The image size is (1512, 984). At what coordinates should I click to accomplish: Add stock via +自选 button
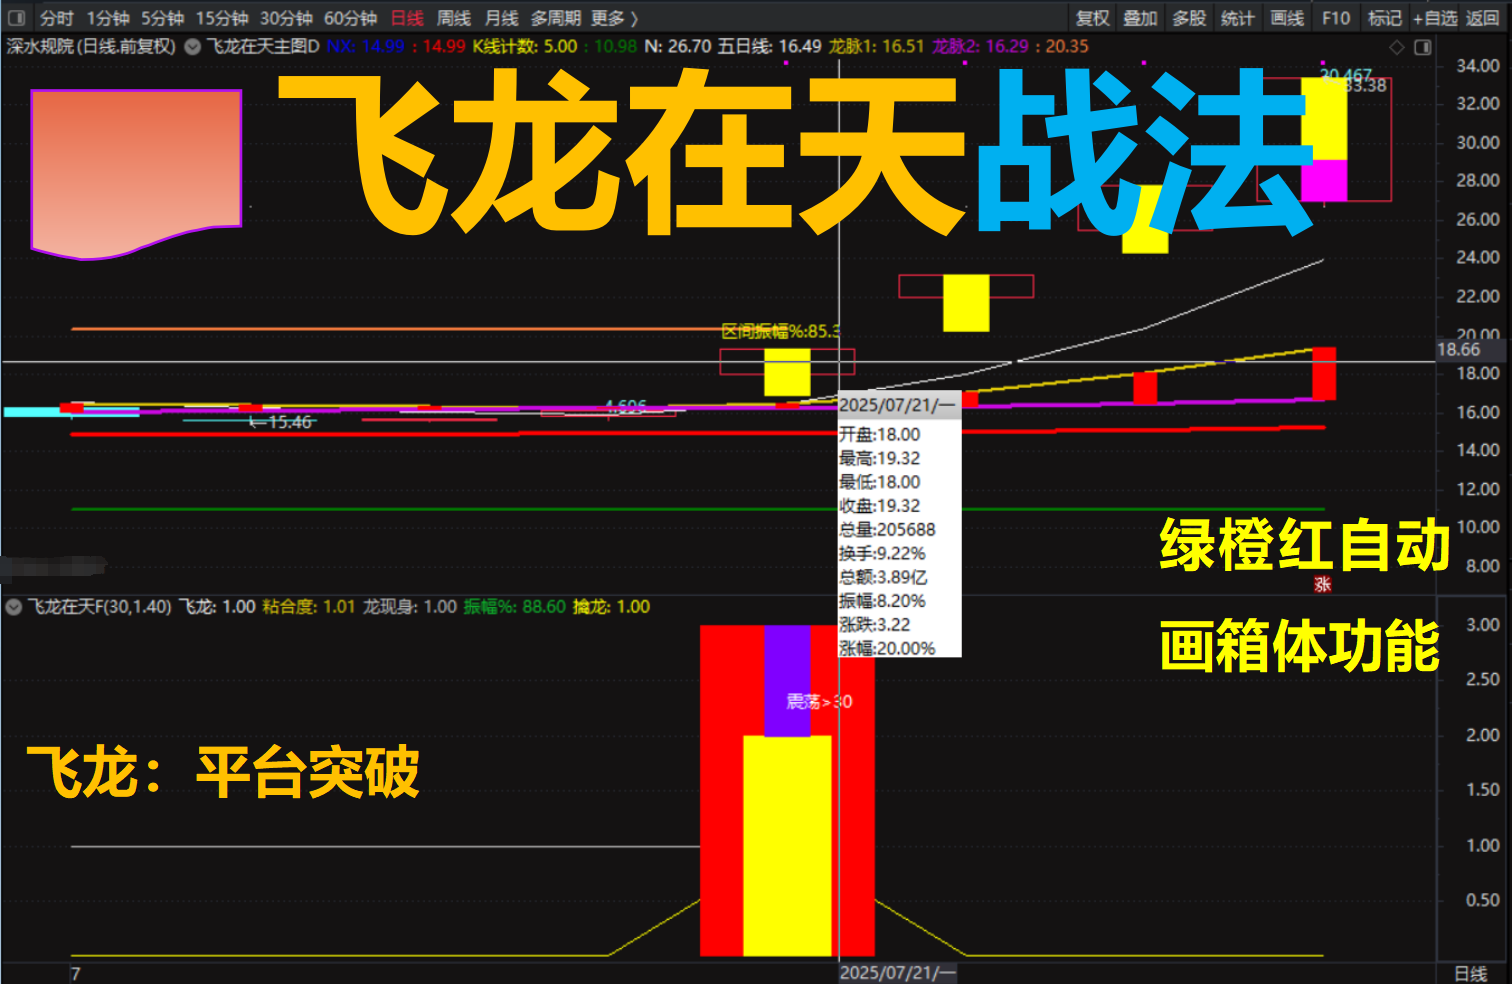point(1435,18)
